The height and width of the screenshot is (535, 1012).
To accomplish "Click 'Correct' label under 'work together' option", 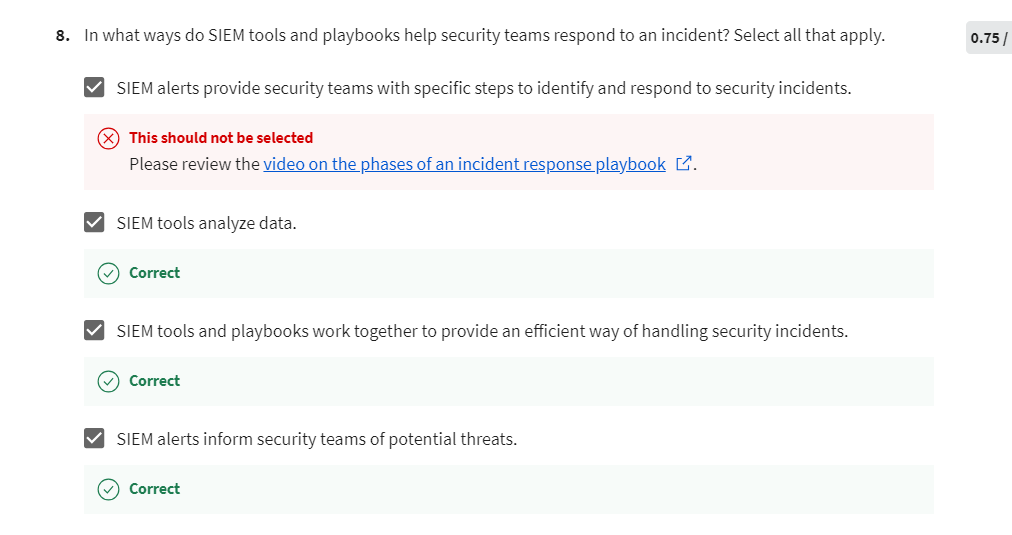I will click(154, 381).
